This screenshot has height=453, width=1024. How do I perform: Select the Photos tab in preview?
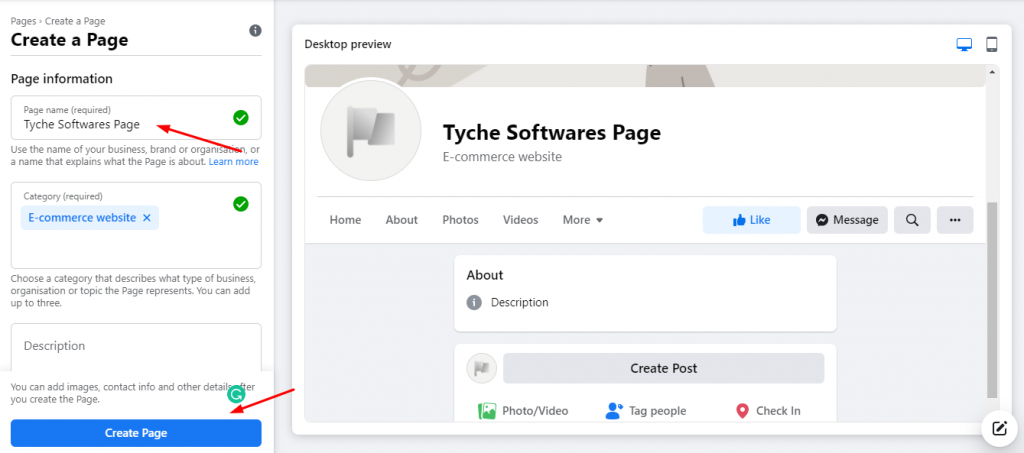pyautogui.click(x=460, y=220)
